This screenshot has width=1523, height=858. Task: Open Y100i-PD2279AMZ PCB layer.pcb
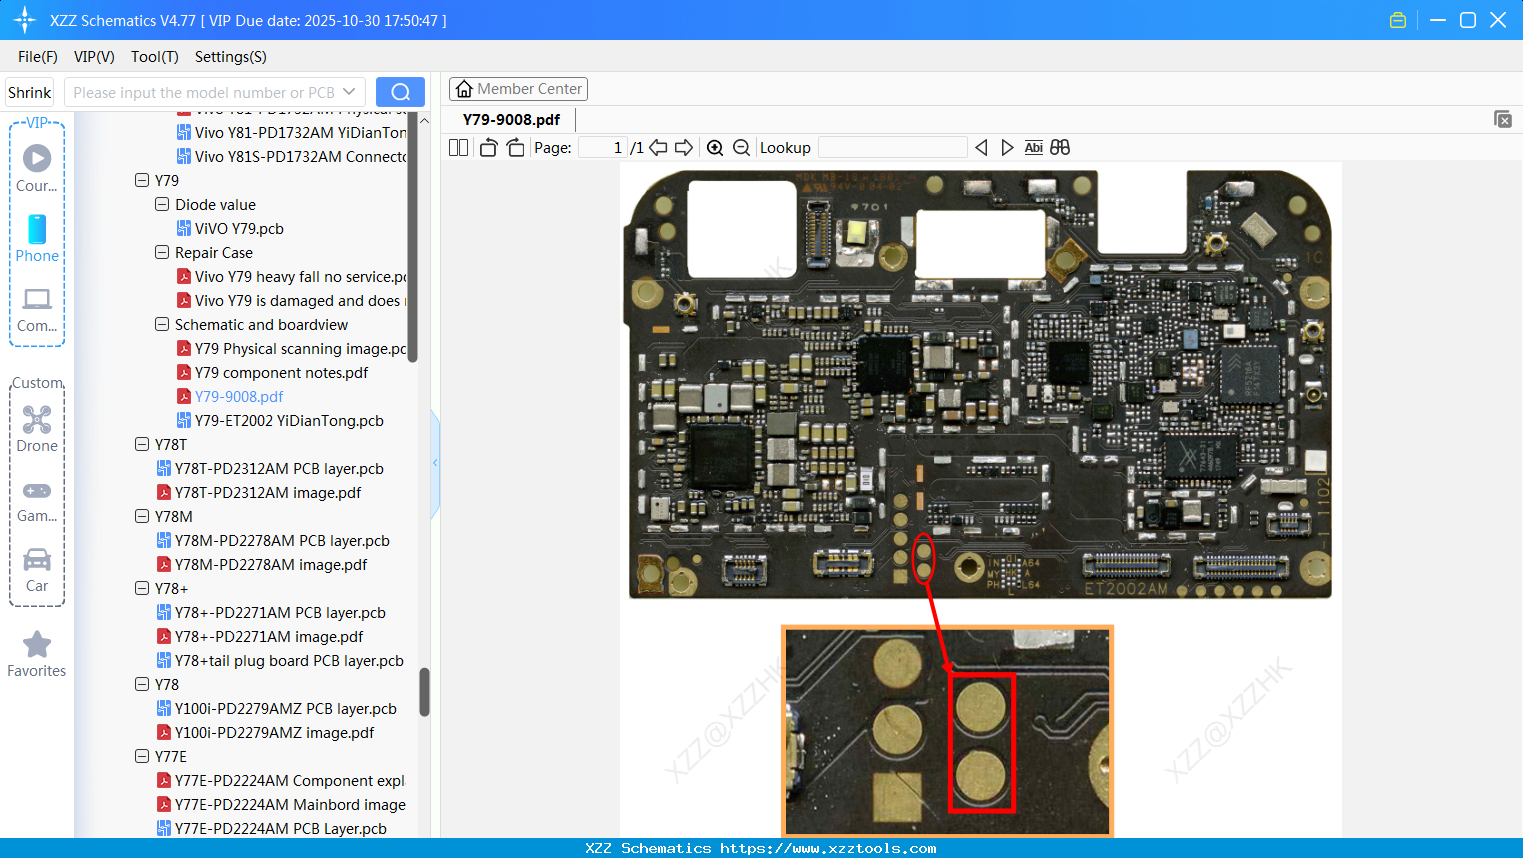click(x=286, y=709)
